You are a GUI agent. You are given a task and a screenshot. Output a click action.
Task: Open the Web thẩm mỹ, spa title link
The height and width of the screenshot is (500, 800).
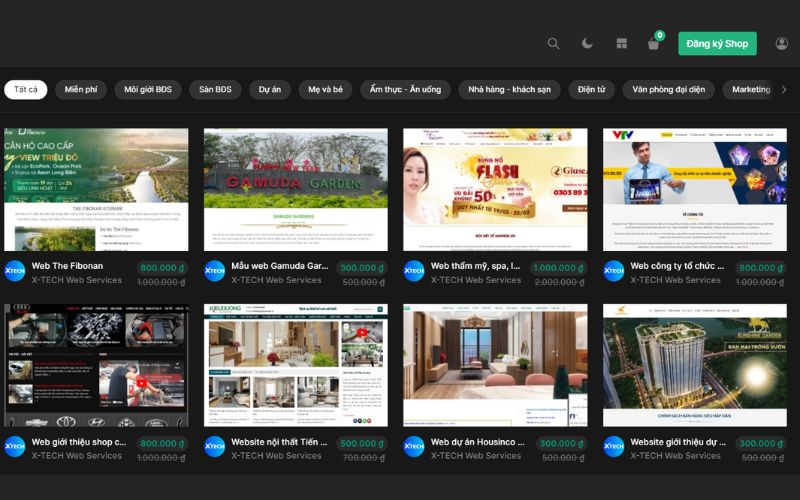click(475, 266)
